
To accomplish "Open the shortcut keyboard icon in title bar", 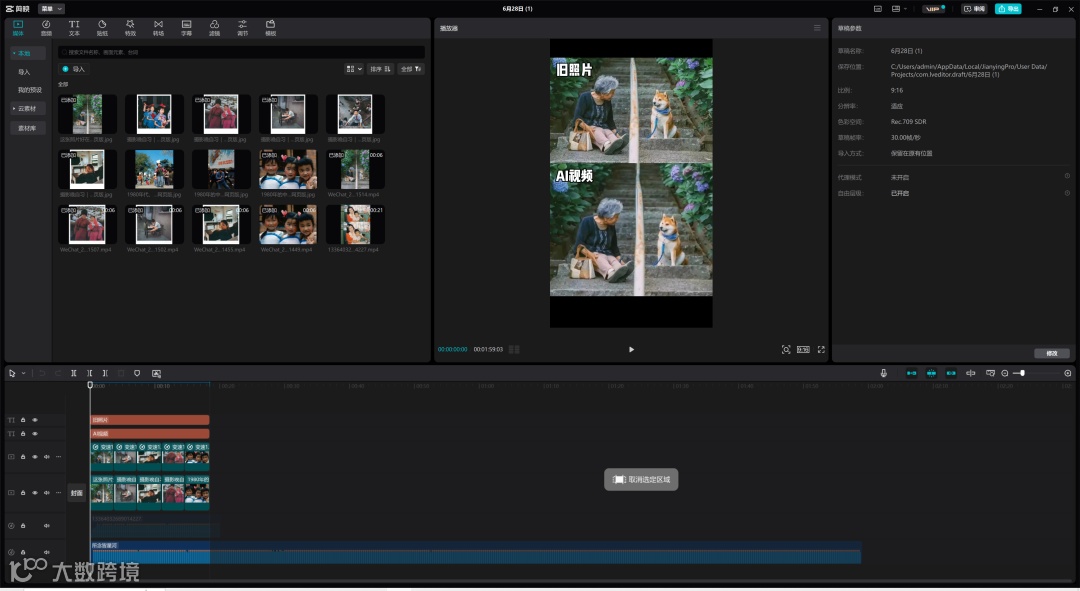I will coord(878,9).
